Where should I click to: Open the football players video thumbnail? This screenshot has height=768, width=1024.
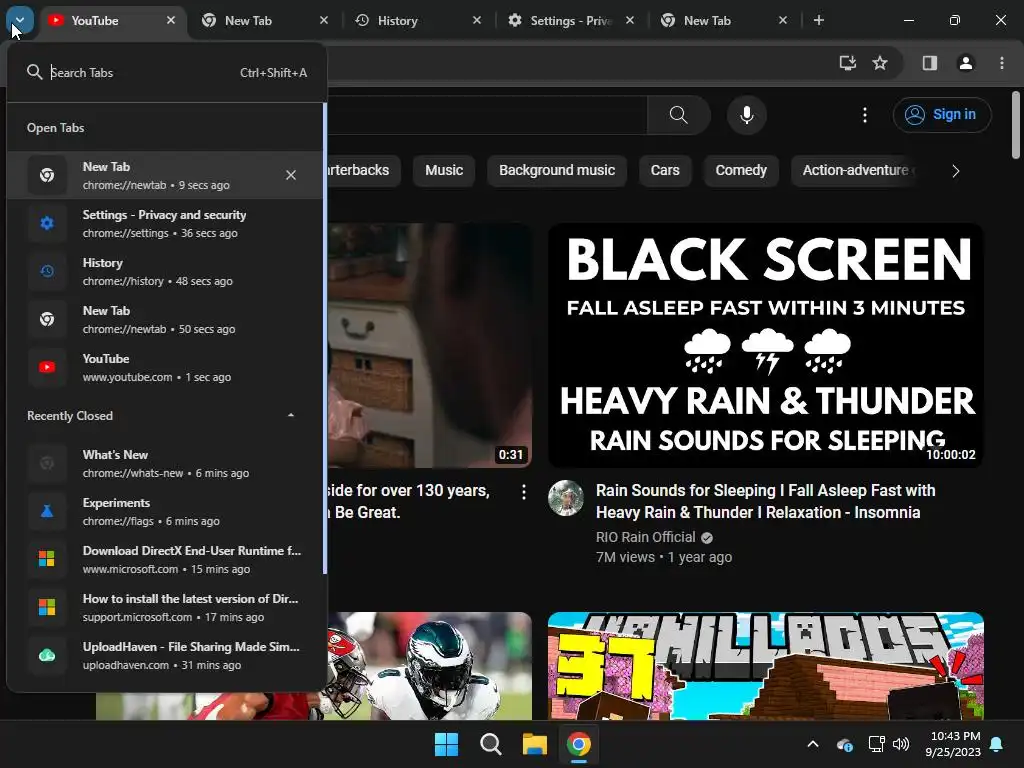tap(430, 666)
